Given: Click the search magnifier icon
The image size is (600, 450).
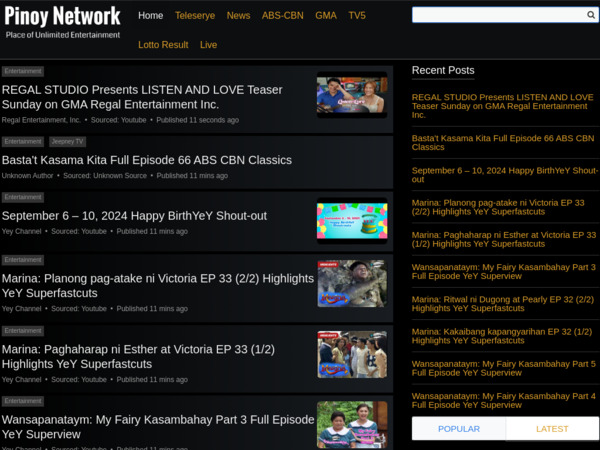Looking at the screenshot, I should pos(591,15).
